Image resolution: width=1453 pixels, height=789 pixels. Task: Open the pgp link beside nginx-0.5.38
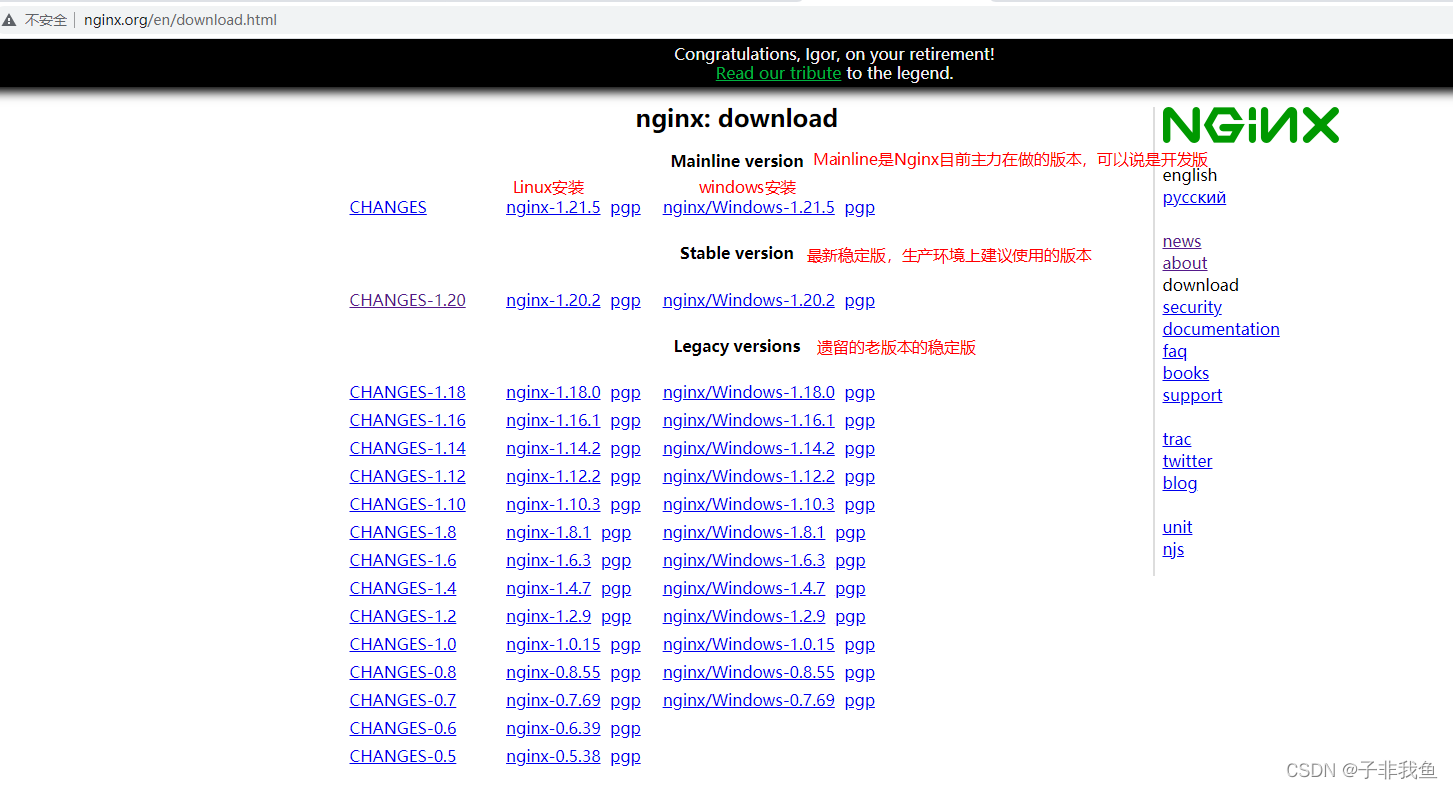click(x=625, y=756)
